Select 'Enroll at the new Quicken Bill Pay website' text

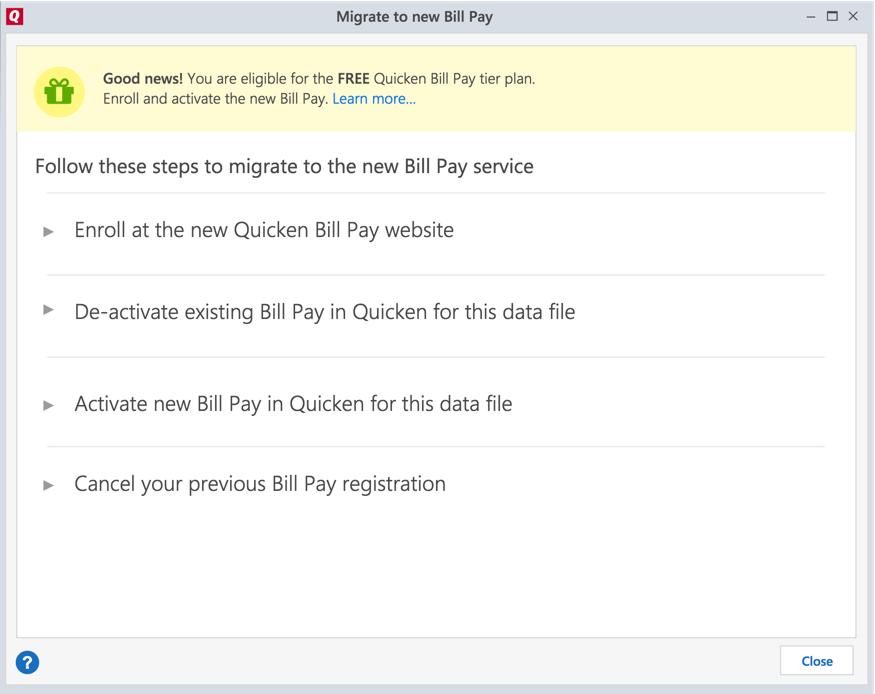coord(264,230)
